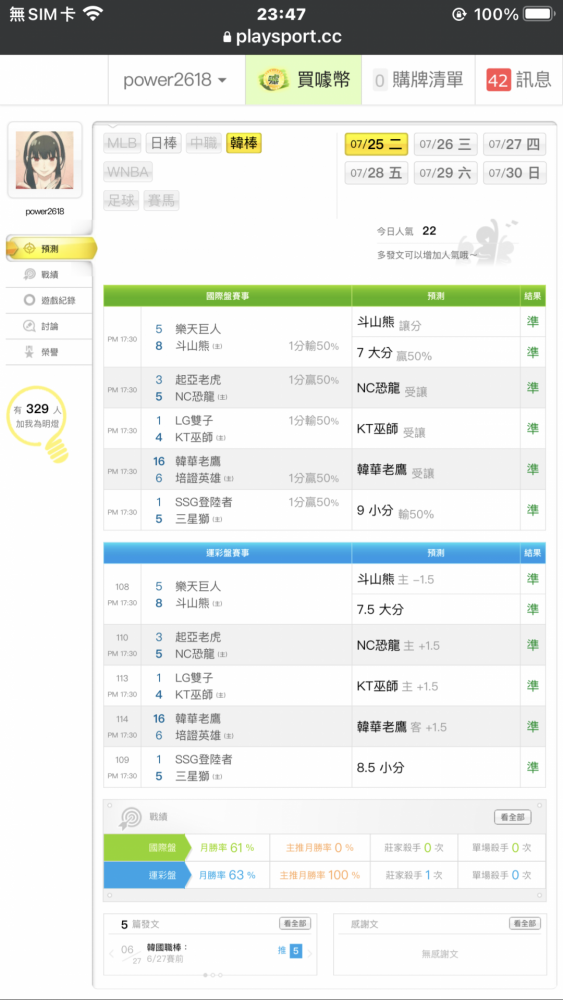Open 看全部 for 5 篇發文
Viewport: 563px width, 1000px height.
pos(295,923)
